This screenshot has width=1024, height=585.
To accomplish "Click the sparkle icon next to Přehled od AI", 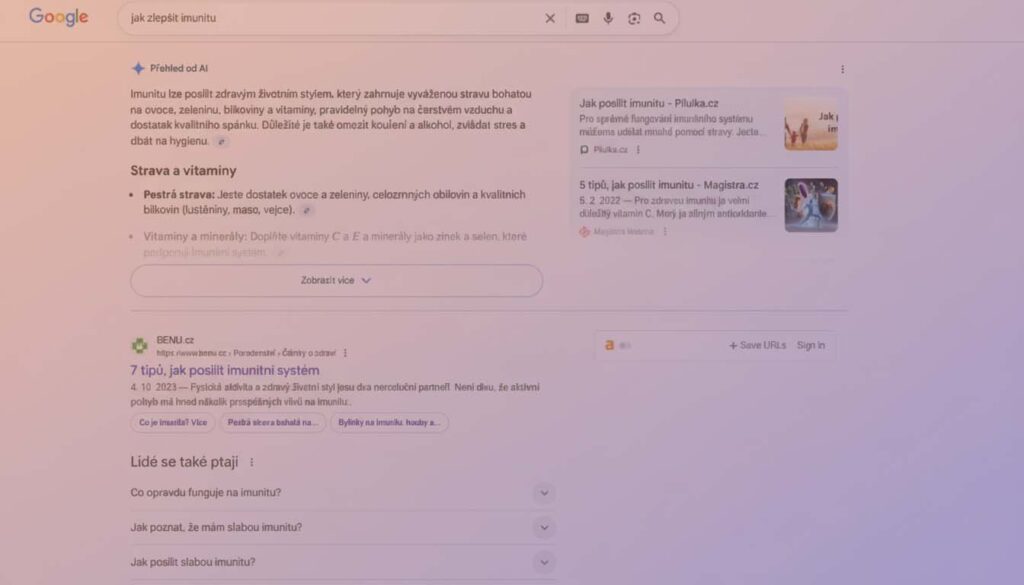I will 139,68.
